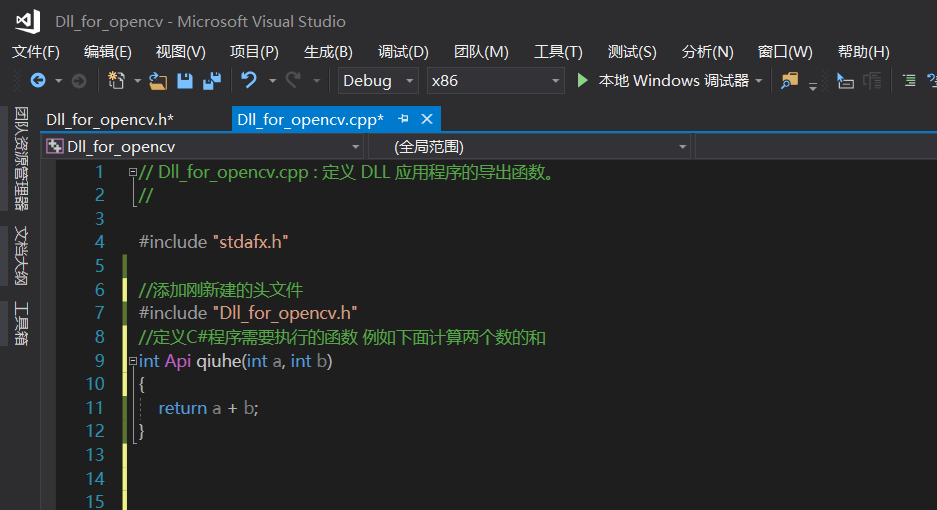This screenshot has height=510, width=937.
Task: Select the Dll_for_opencv.cpp tab
Action: (x=310, y=120)
